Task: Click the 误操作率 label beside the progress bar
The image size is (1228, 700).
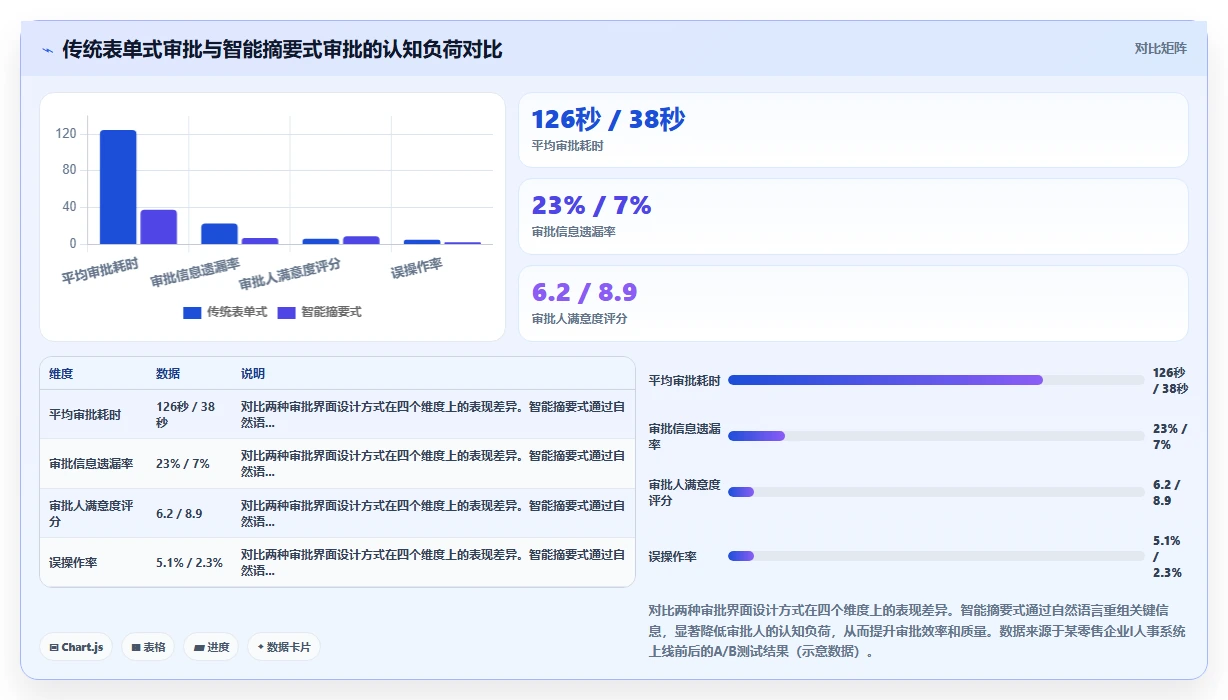Action: click(x=673, y=556)
